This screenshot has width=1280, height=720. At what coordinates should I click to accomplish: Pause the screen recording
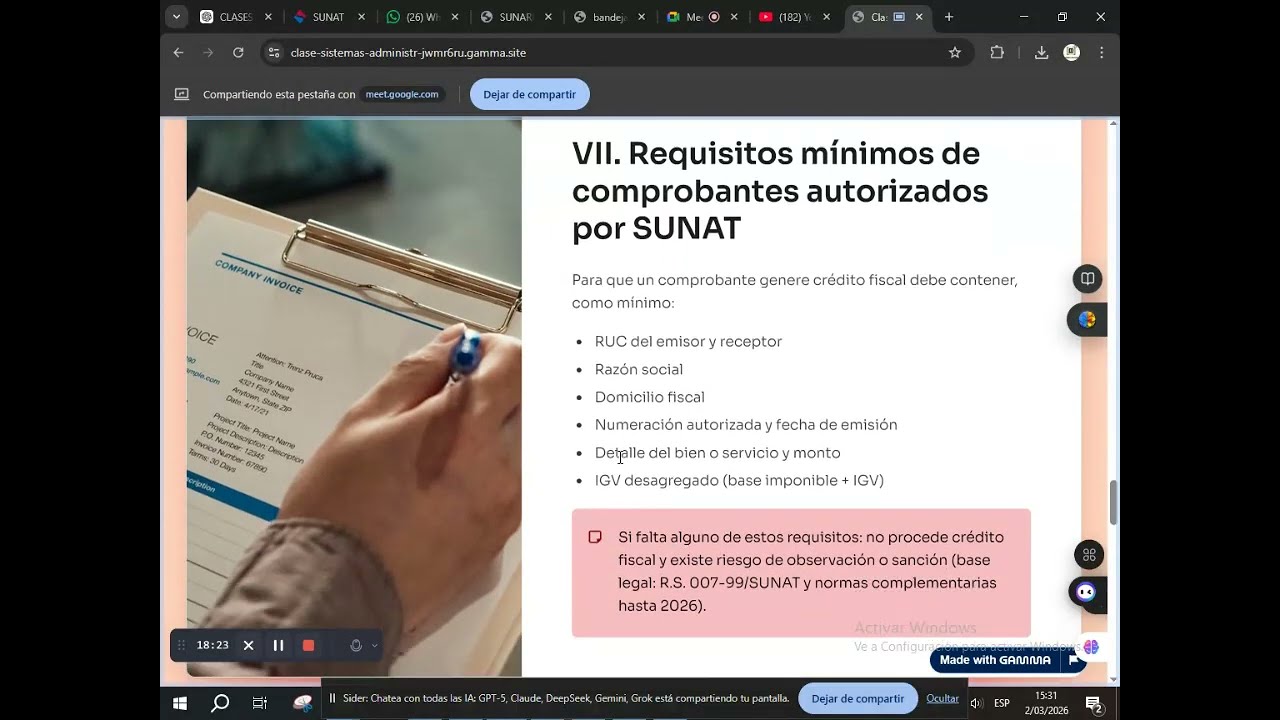coord(278,645)
